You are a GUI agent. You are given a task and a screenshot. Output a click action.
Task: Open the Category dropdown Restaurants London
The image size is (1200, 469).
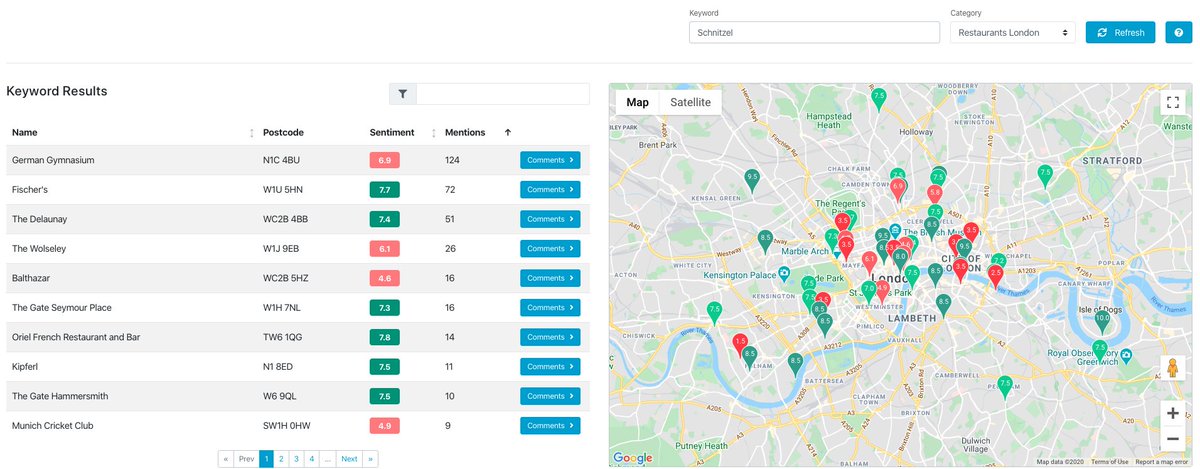tap(1012, 33)
